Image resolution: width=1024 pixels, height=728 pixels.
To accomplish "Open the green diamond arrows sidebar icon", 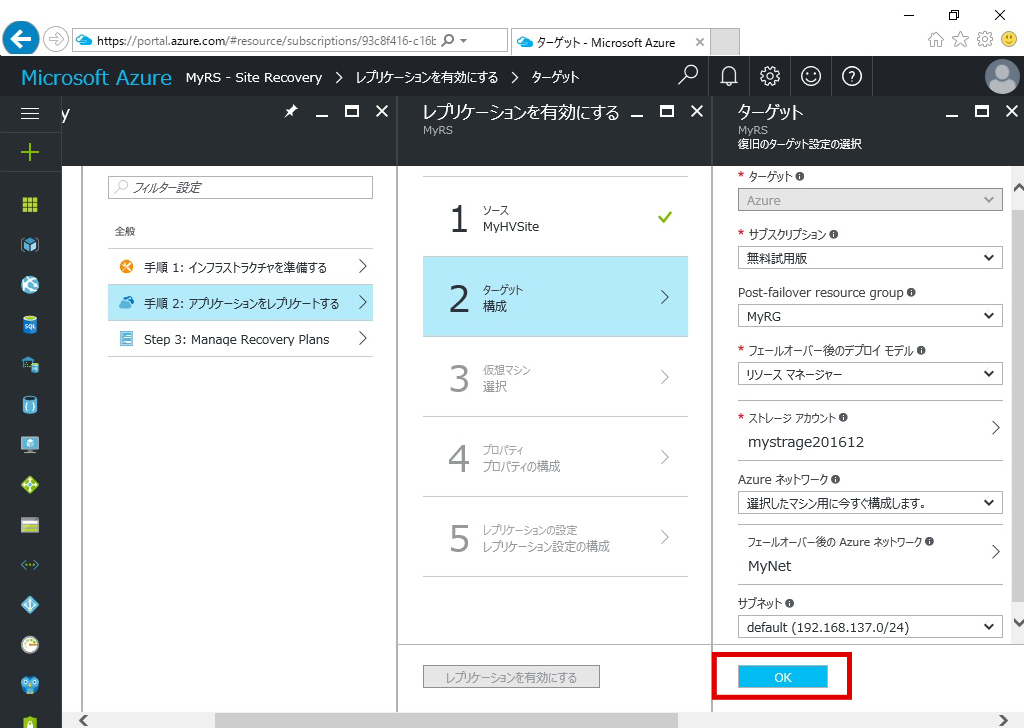I will click(x=30, y=484).
